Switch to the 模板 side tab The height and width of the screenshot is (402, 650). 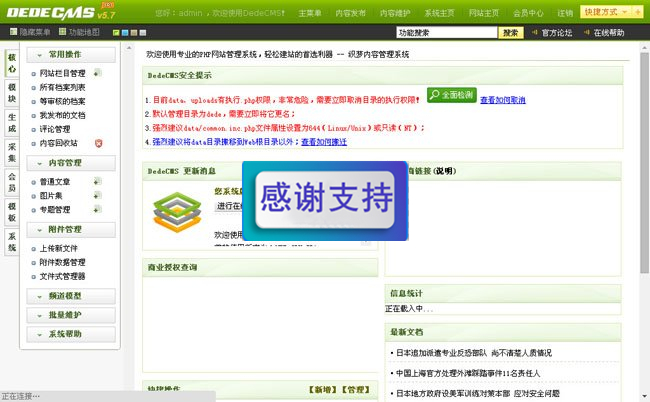(12, 212)
